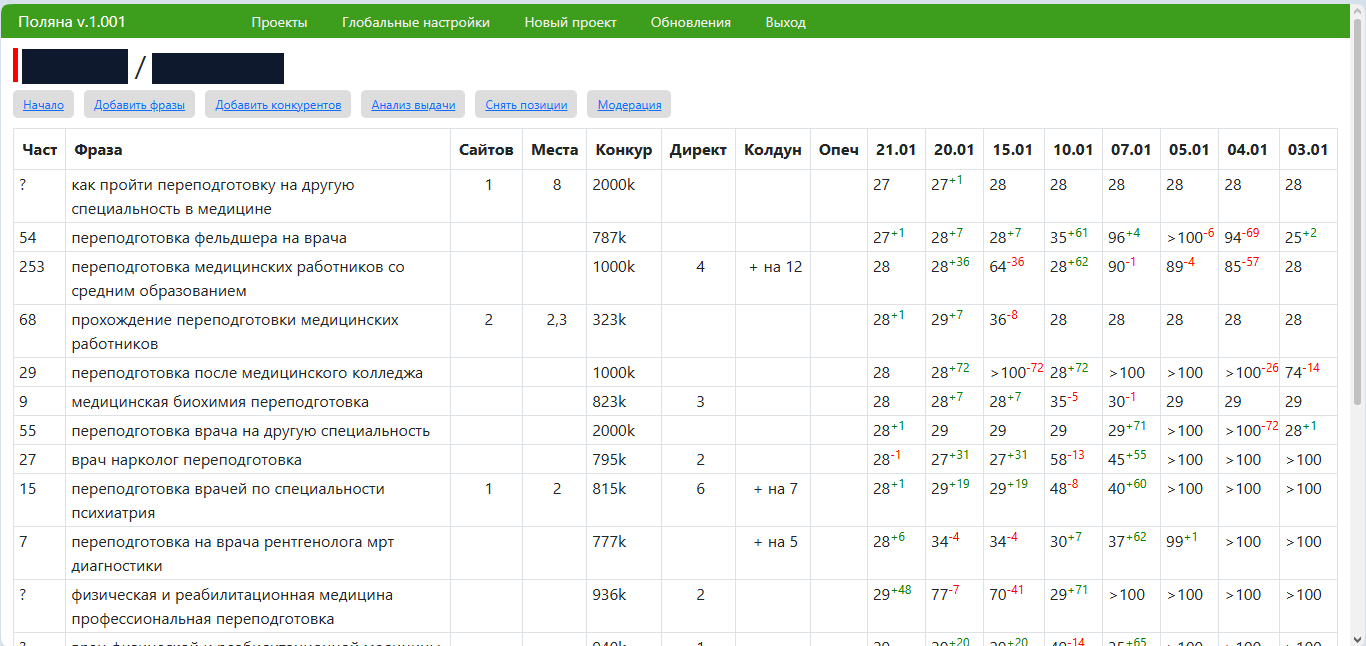Open the Проекты menu item

tap(279, 22)
